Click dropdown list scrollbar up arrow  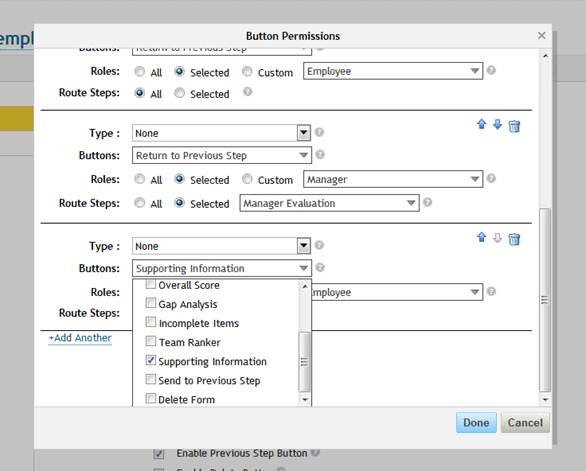click(x=305, y=286)
